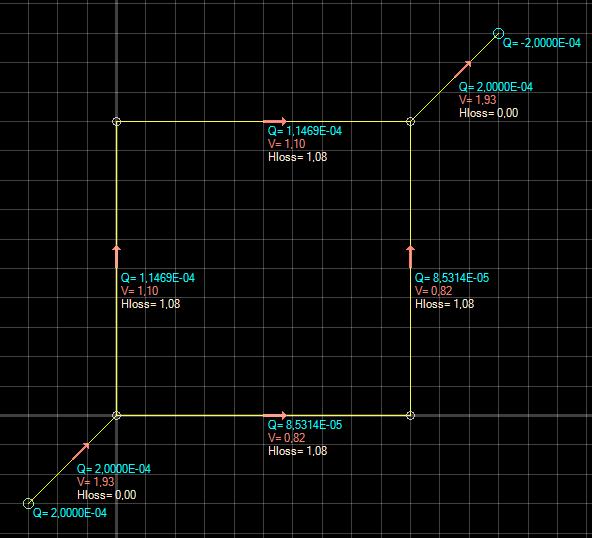Screen dimensions: 592x538
Task: Click bottom pipe's Q= 8,5314E-05 label
Action: 305,425
